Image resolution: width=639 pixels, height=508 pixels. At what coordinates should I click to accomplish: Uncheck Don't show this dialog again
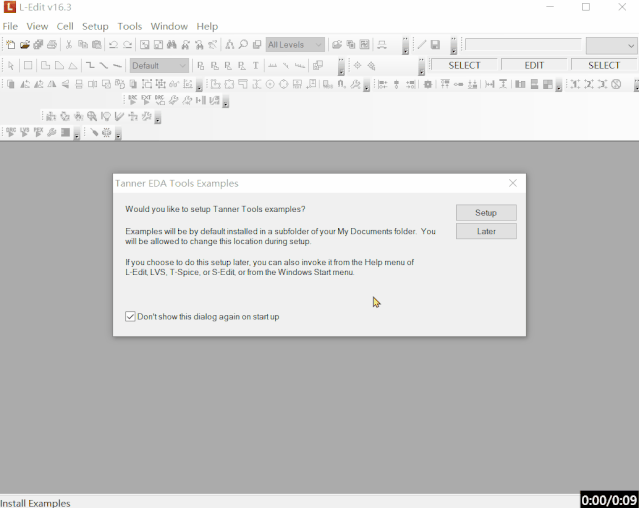coord(130,317)
